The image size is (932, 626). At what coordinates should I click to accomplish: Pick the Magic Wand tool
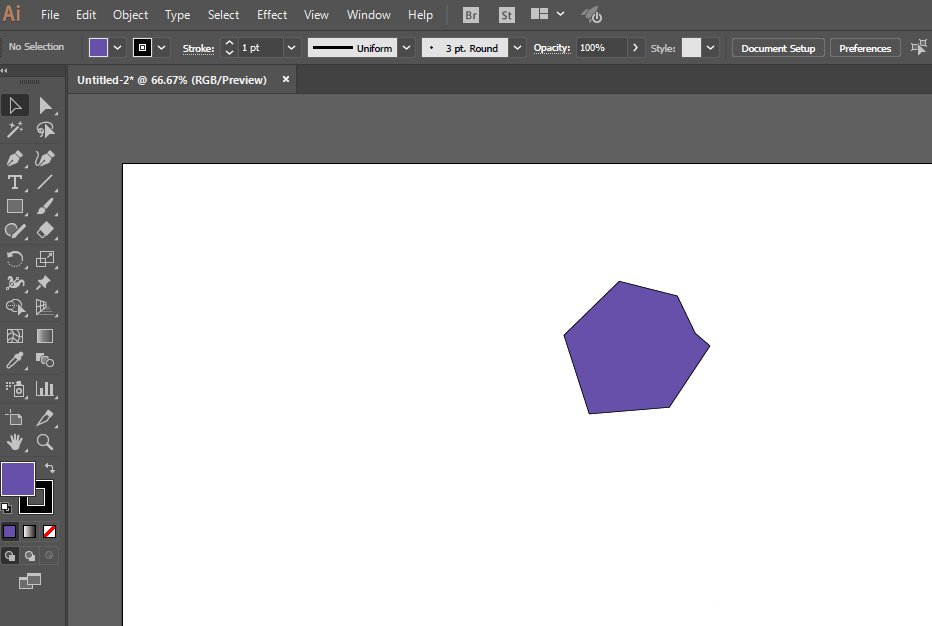15,130
